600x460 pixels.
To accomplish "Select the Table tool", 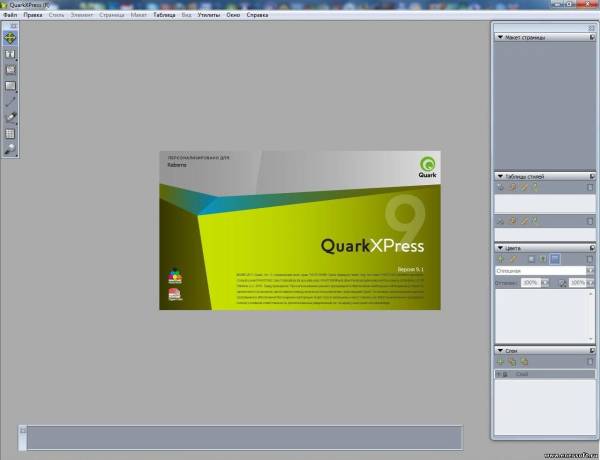I will pos(10,134).
